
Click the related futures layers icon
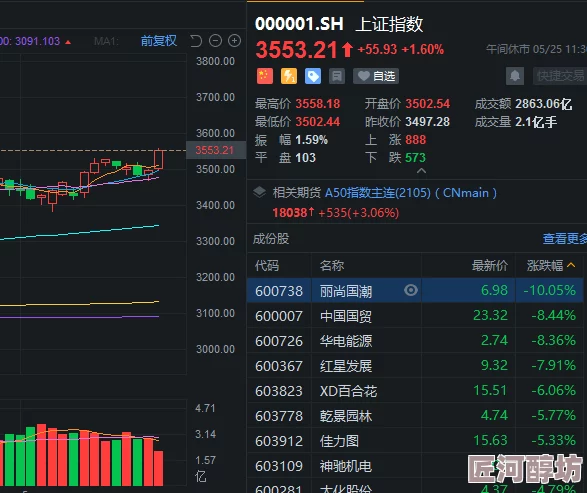[x=259, y=192]
